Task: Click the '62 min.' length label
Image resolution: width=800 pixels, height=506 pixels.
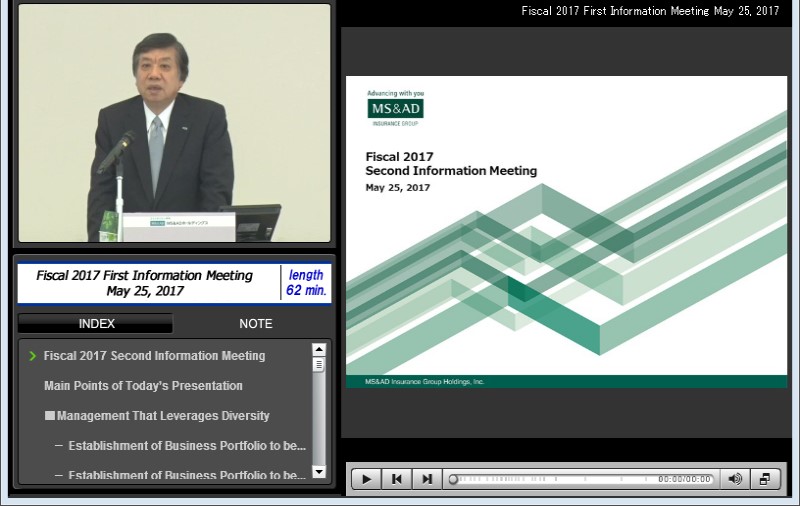Action: click(306, 290)
